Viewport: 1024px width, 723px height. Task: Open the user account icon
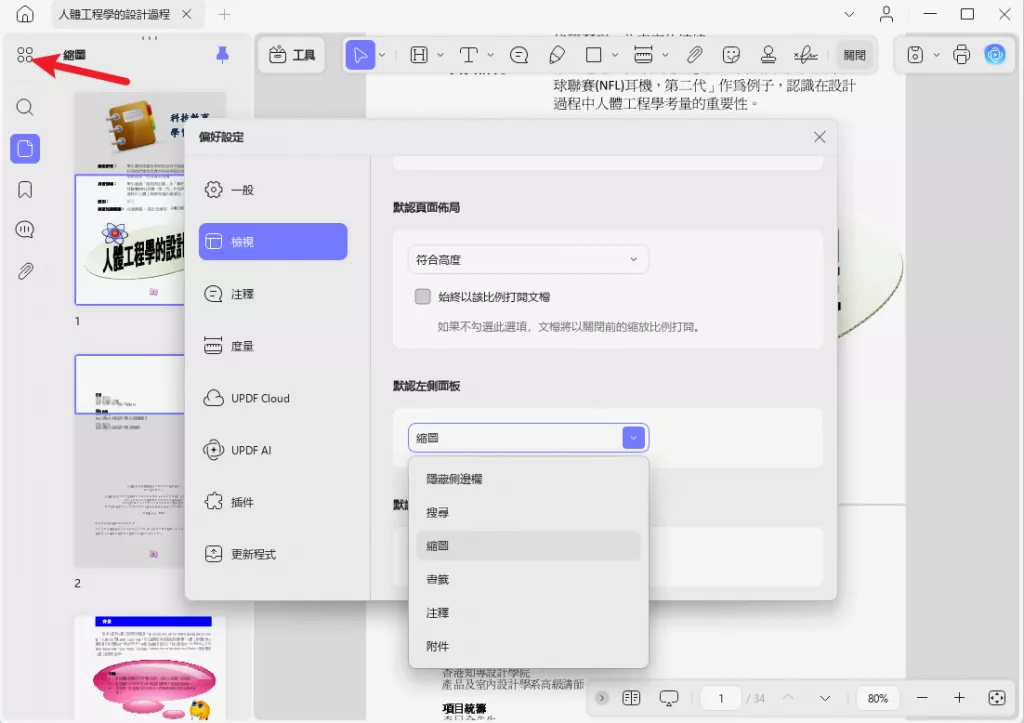point(886,14)
